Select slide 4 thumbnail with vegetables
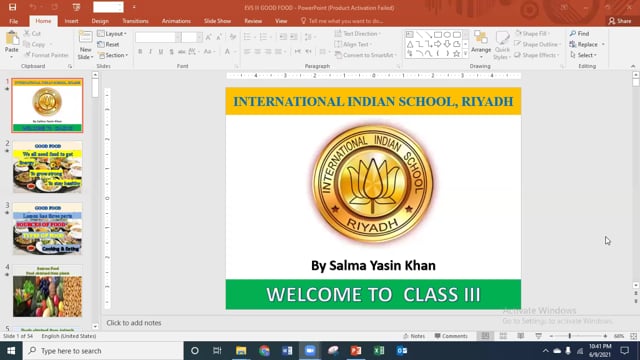The height and width of the screenshot is (360, 640). pyautogui.click(x=47, y=291)
